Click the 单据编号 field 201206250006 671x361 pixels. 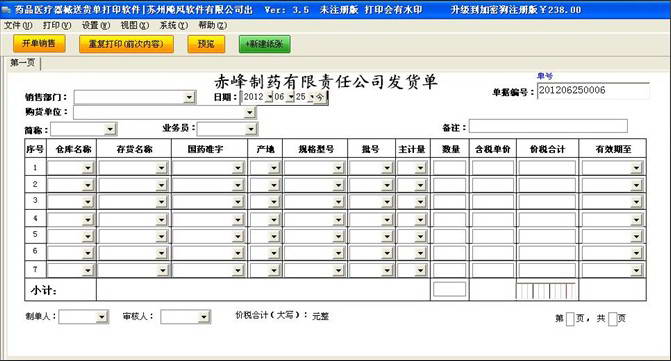593,91
